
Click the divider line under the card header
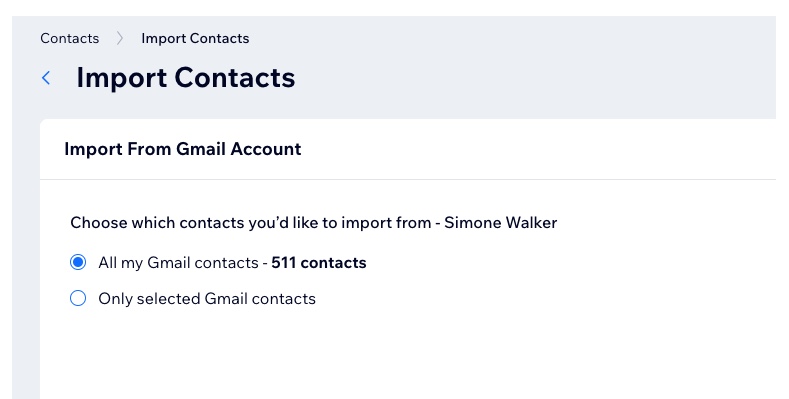[408, 179]
